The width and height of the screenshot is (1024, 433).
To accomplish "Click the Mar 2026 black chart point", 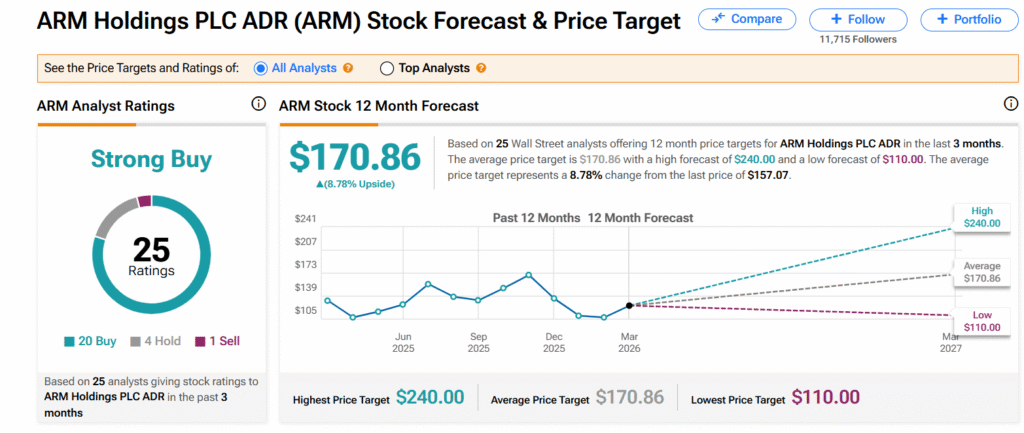I will [x=629, y=305].
